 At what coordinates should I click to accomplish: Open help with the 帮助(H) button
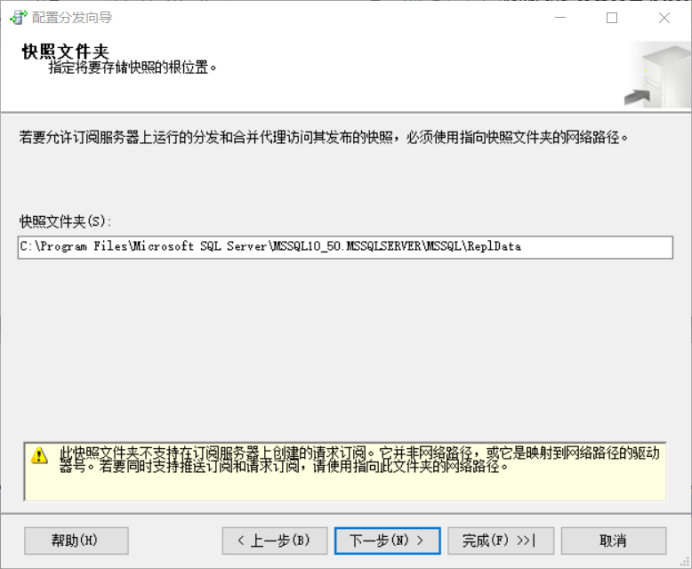coord(76,541)
